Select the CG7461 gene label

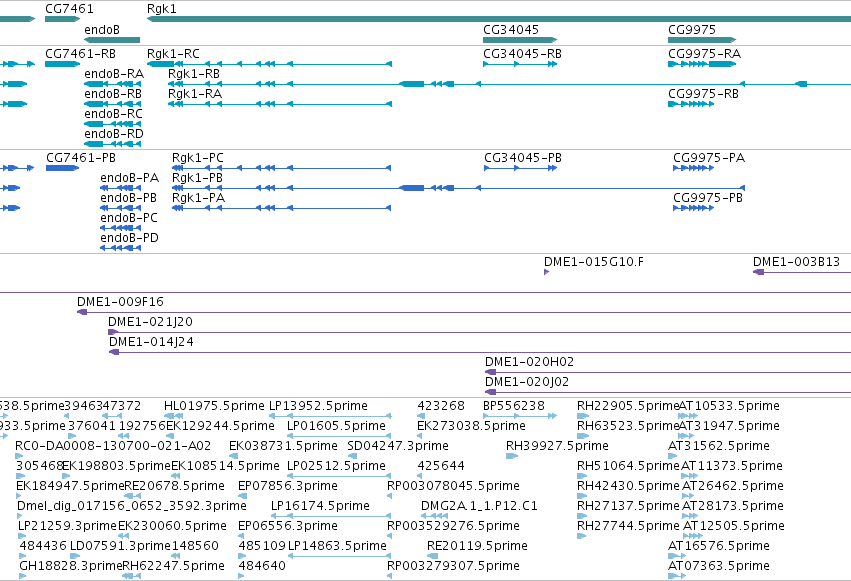pyautogui.click(x=69, y=9)
